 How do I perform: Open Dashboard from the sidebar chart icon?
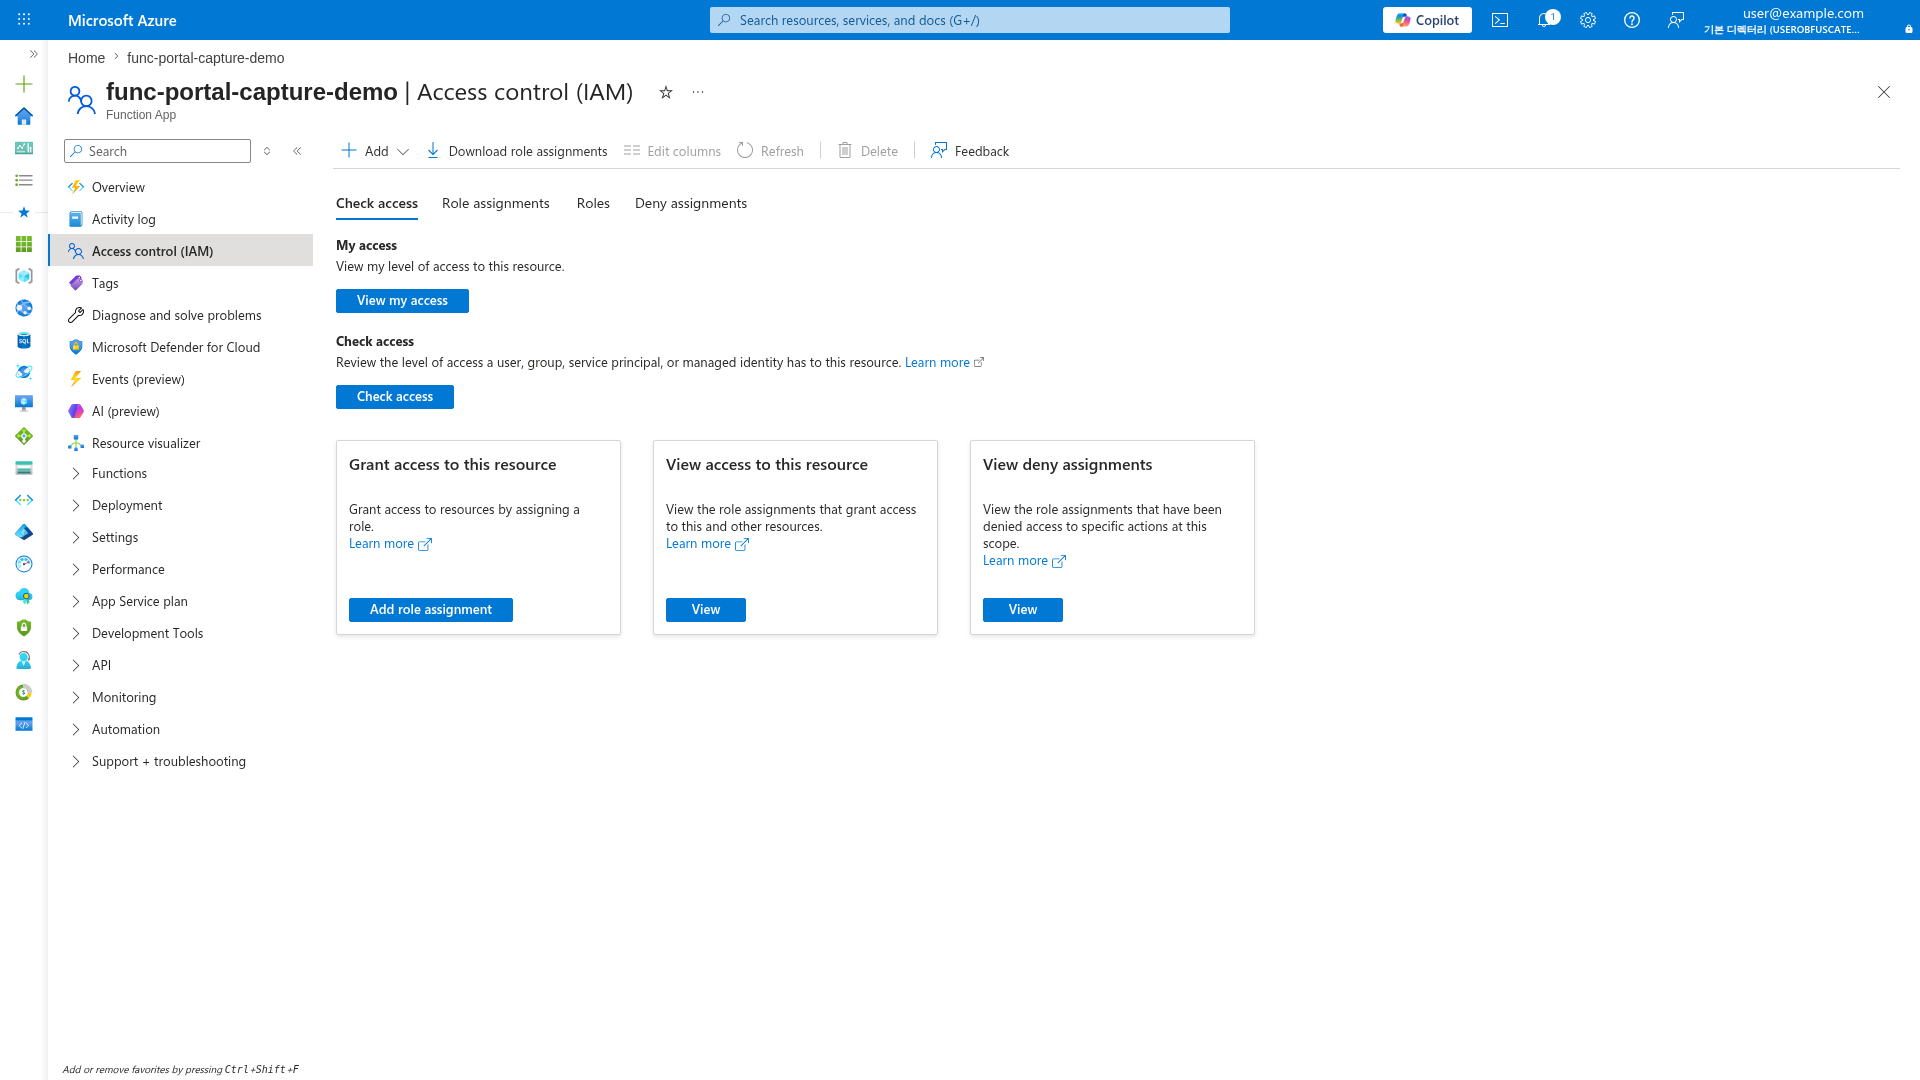point(24,148)
